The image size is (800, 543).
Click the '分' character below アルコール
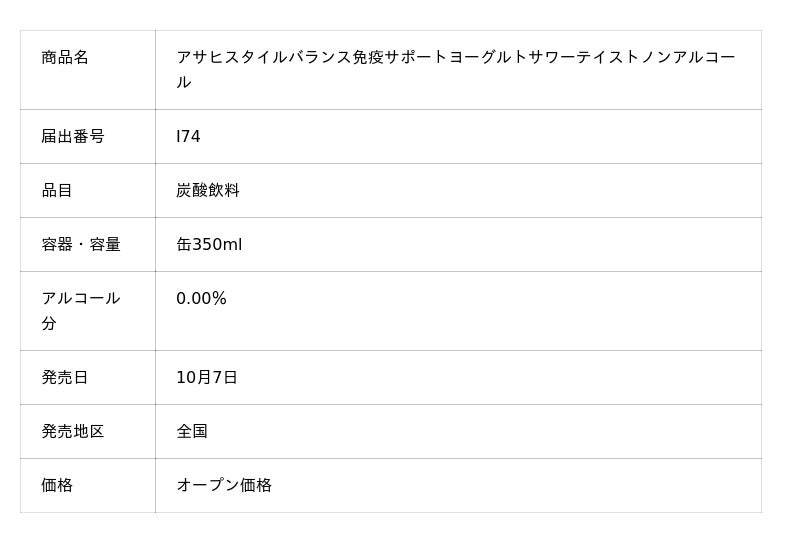(x=49, y=324)
